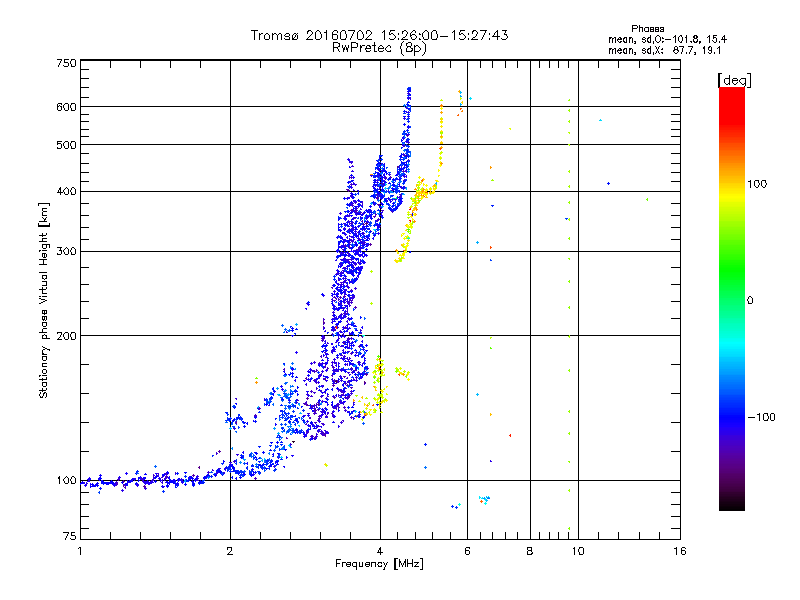Screen dimensions: 800x600
Task: Click the colorbar label '100'
Action: [x=757, y=184]
